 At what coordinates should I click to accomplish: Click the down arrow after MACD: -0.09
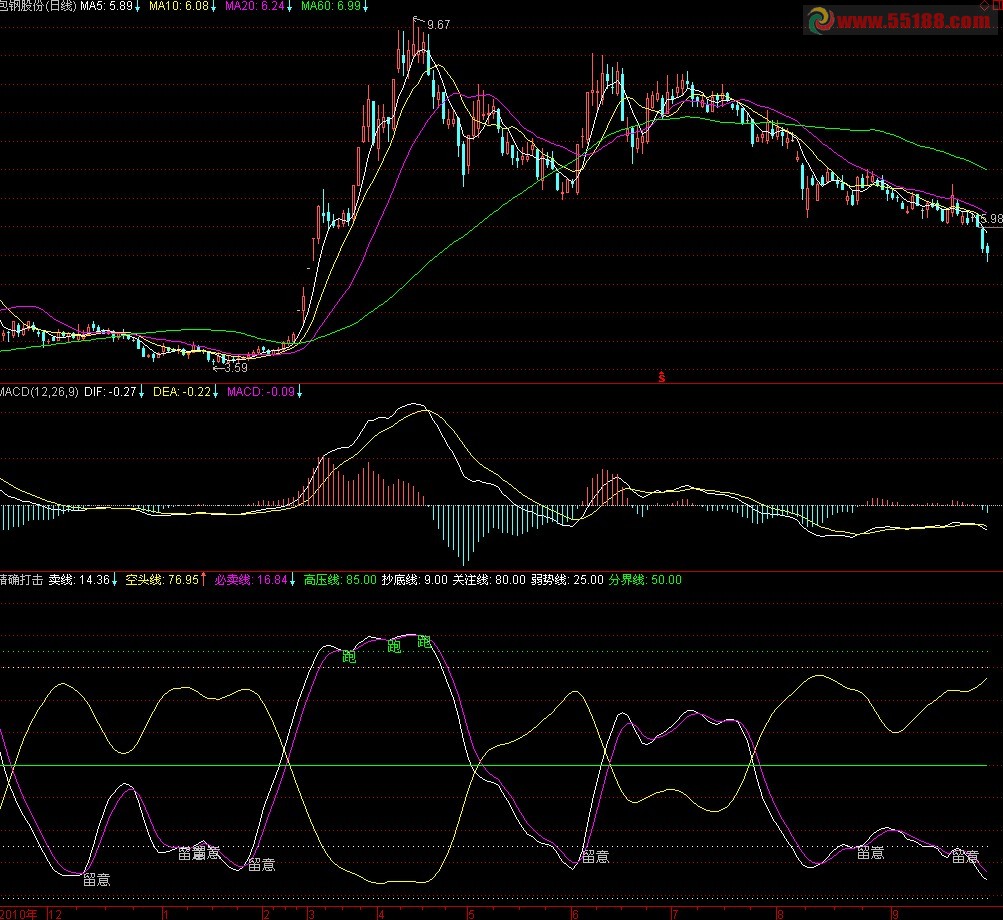point(300,391)
